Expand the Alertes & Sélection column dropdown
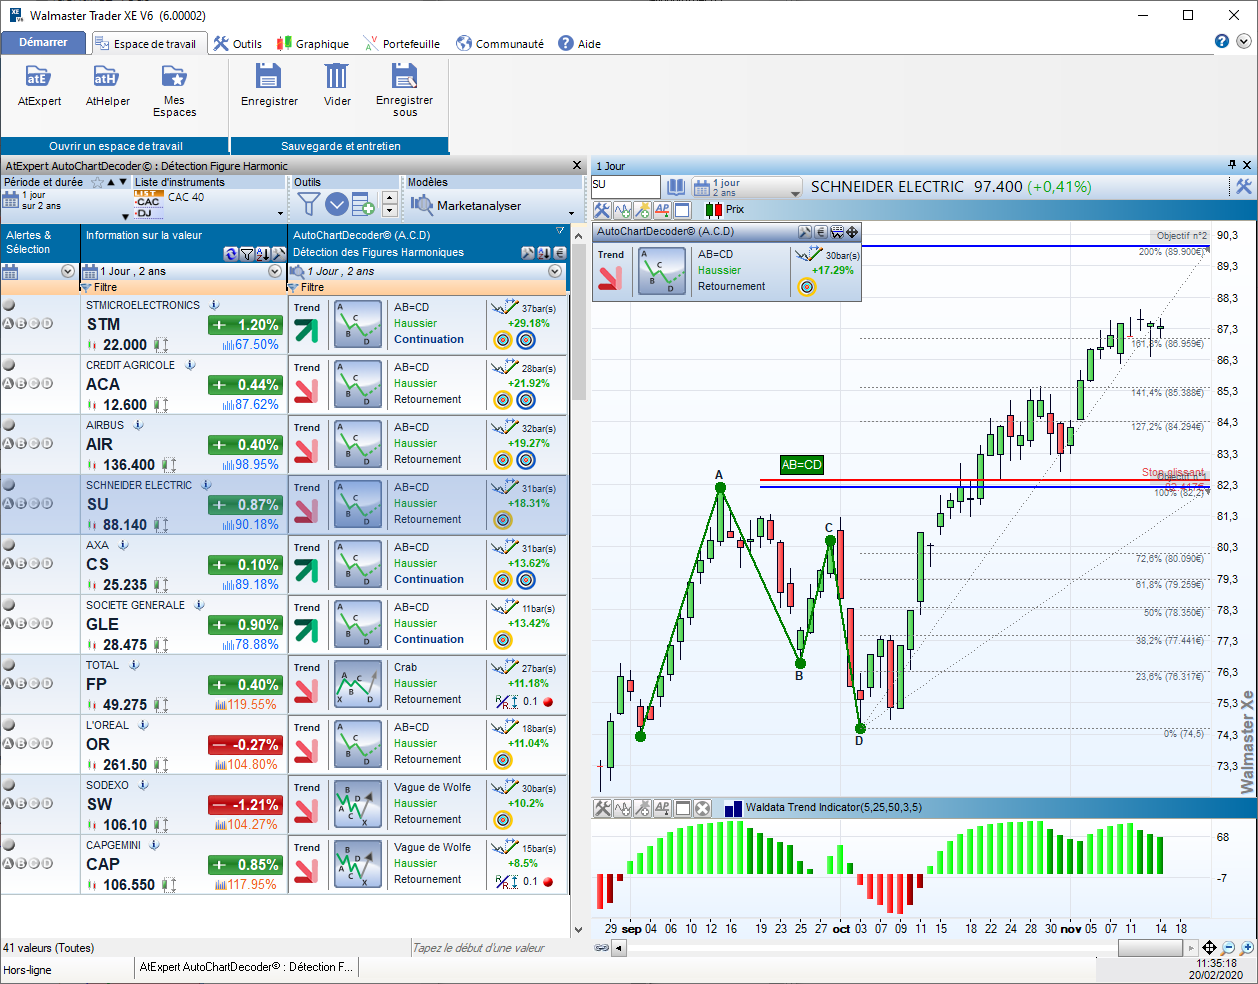The image size is (1258, 984). tap(68, 271)
